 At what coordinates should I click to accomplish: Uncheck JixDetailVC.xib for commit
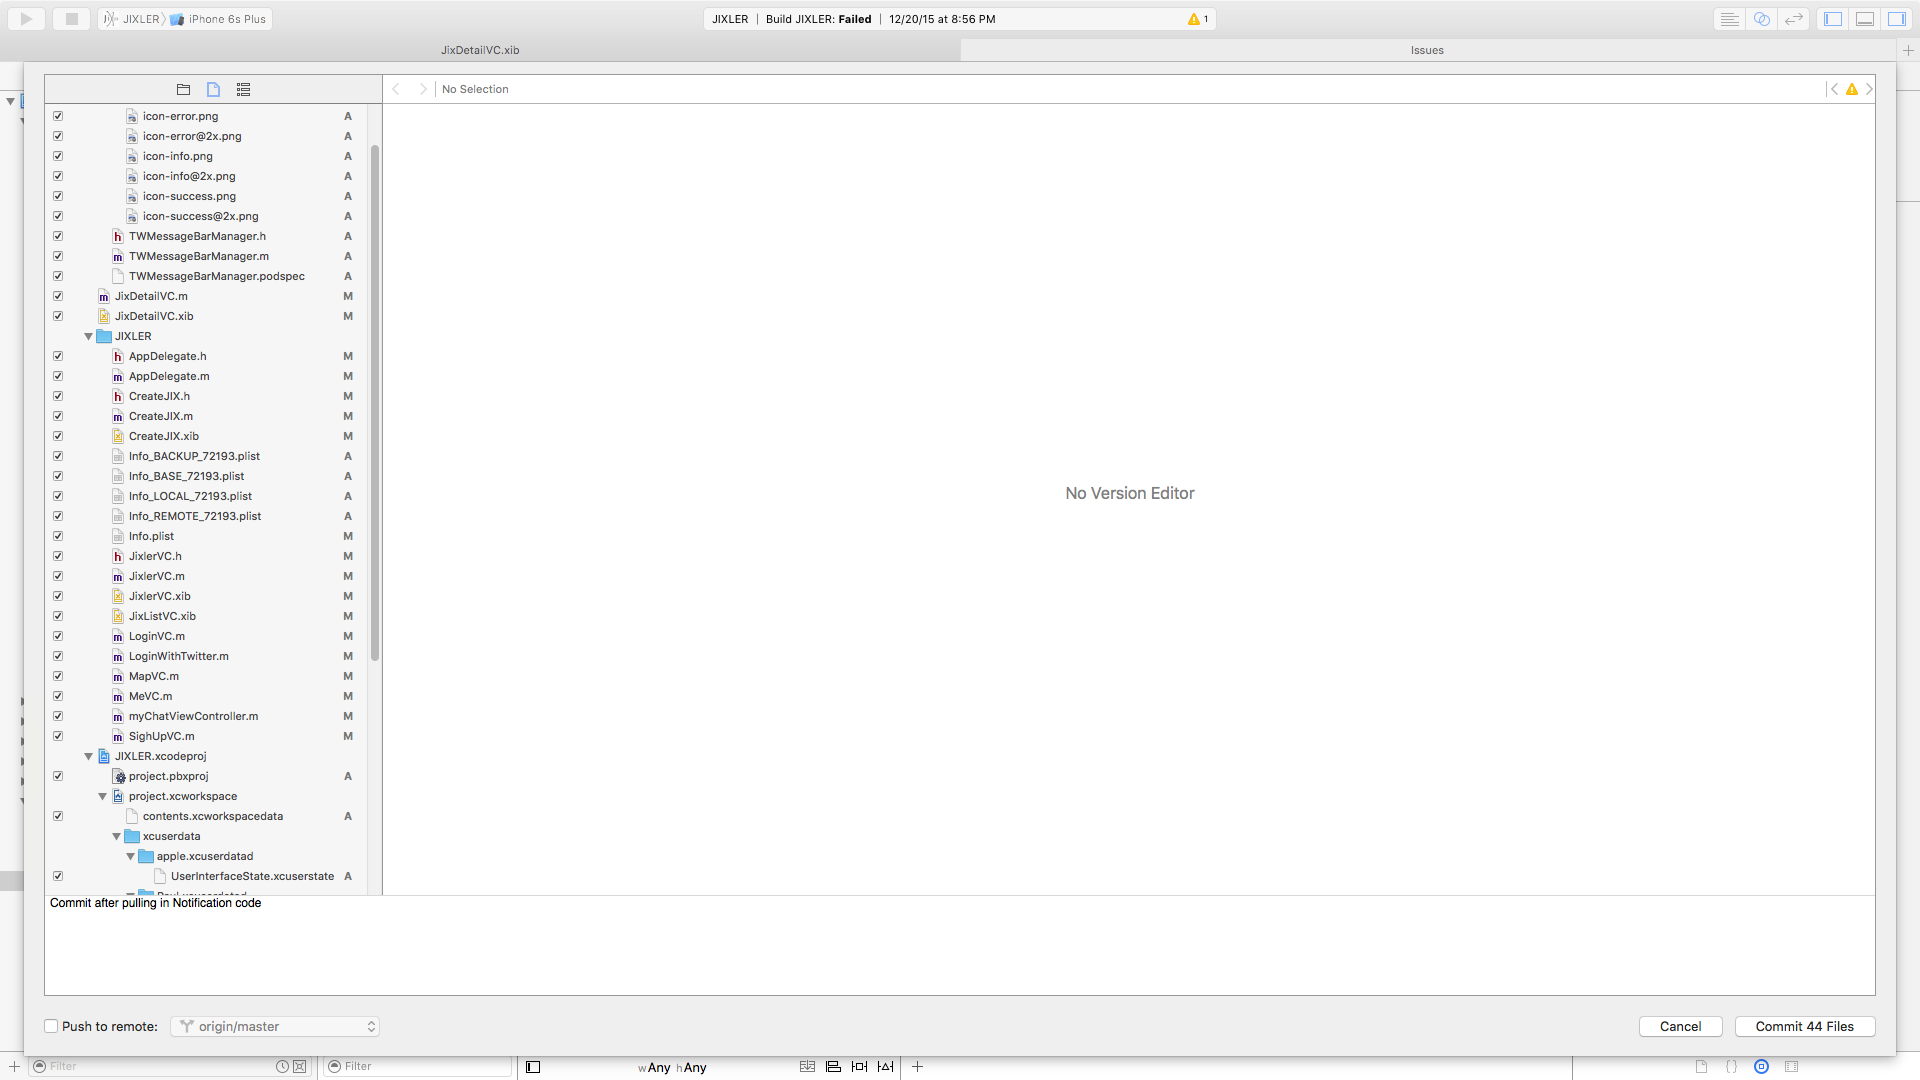pyautogui.click(x=58, y=316)
